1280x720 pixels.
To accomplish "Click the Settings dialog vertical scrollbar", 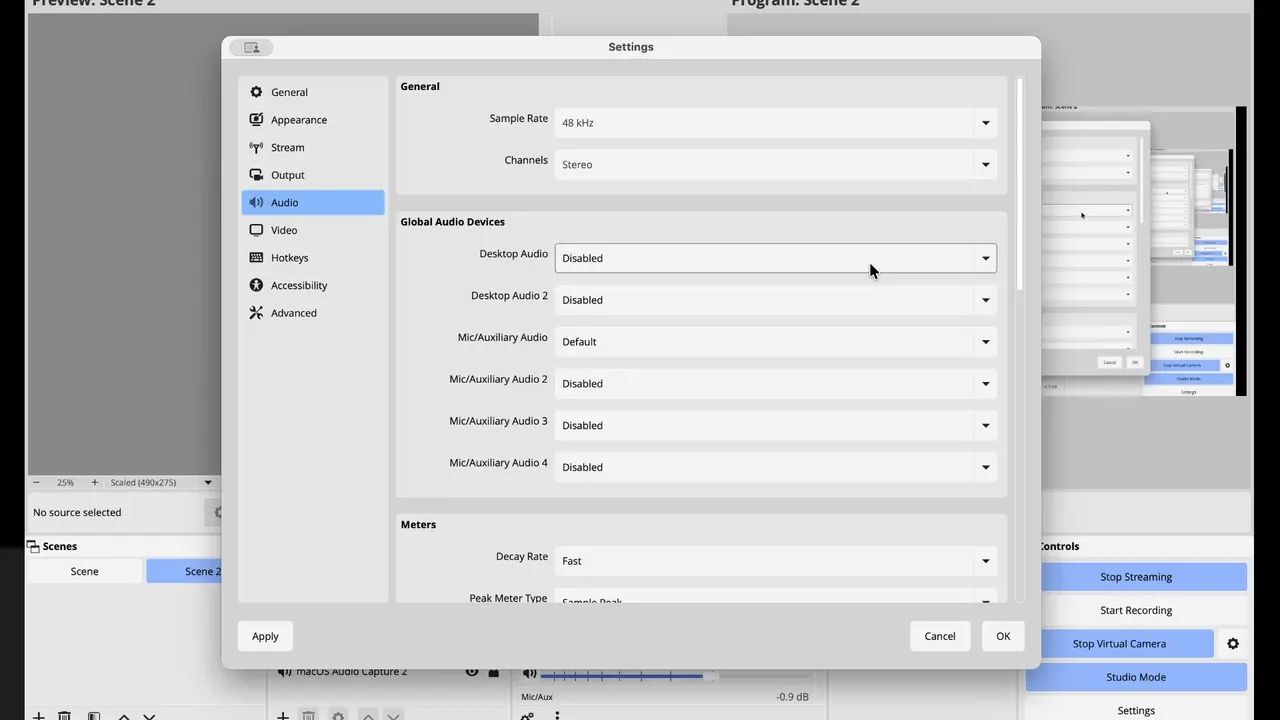I will tap(1020, 185).
